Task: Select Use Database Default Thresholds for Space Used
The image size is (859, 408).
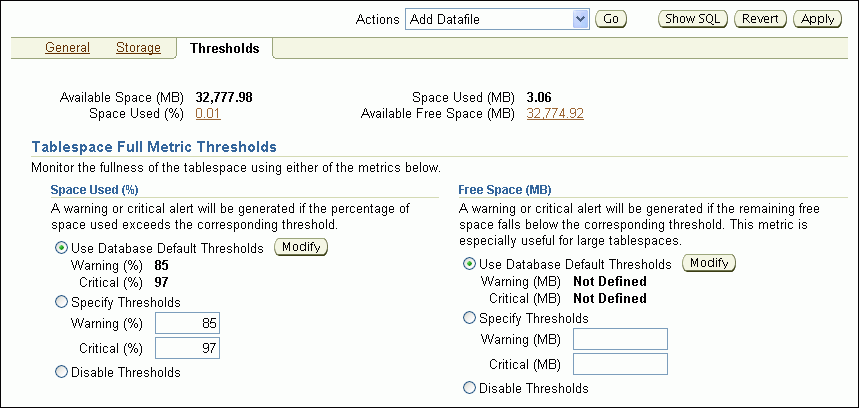Action: (x=62, y=247)
